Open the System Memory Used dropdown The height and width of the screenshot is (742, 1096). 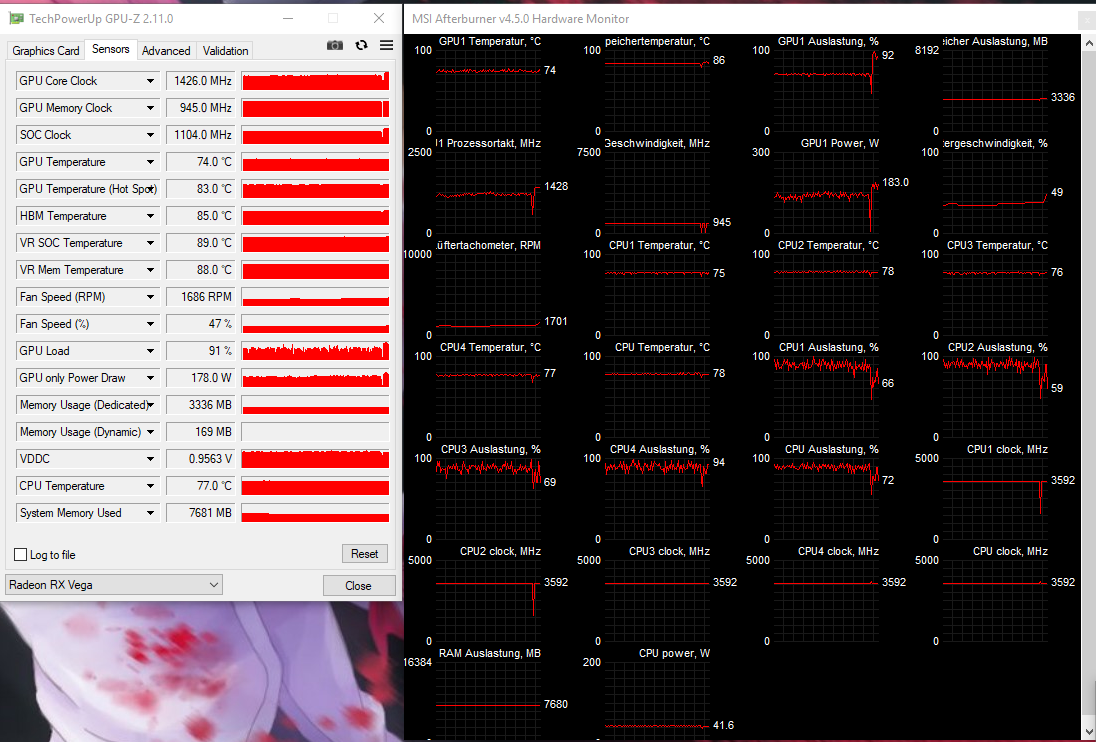point(150,513)
